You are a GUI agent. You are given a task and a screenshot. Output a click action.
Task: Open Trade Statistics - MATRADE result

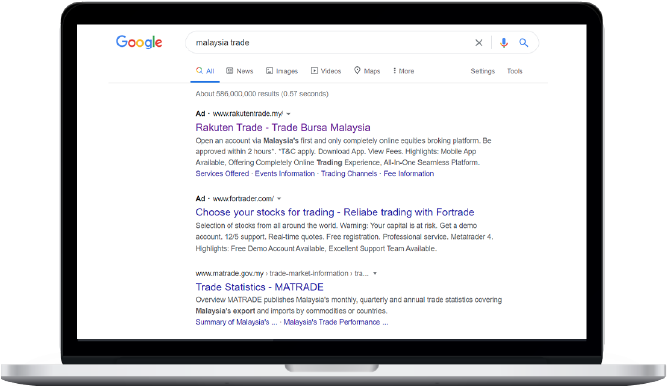pyautogui.click(x=259, y=287)
